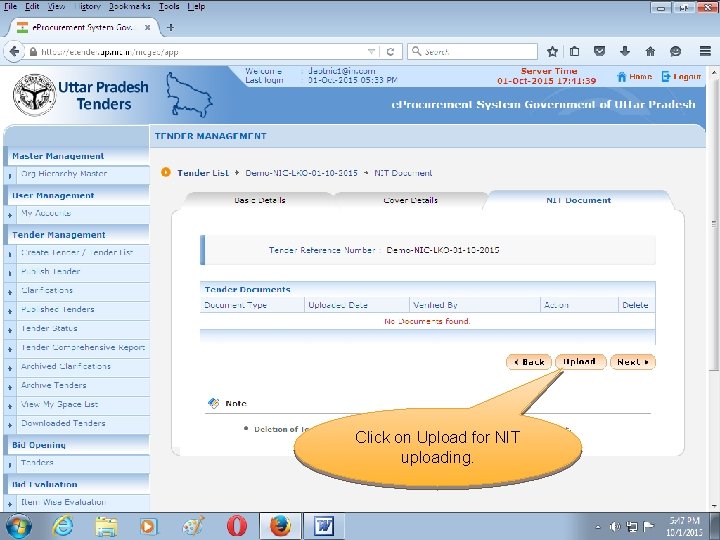
Task: Click the Back button
Action: tap(529, 362)
